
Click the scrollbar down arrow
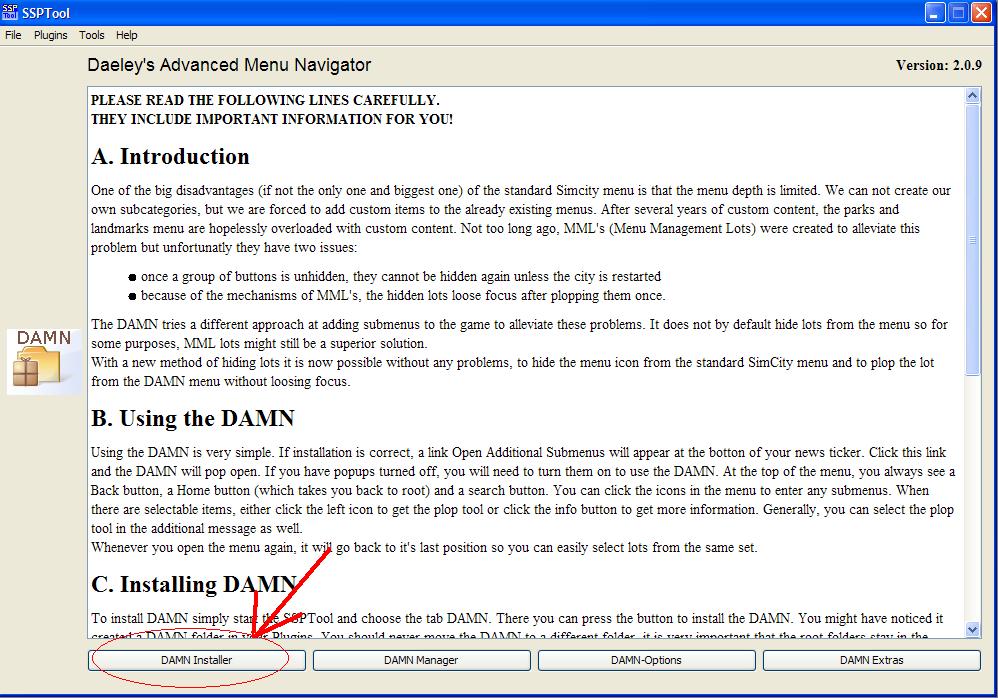pos(972,629)
